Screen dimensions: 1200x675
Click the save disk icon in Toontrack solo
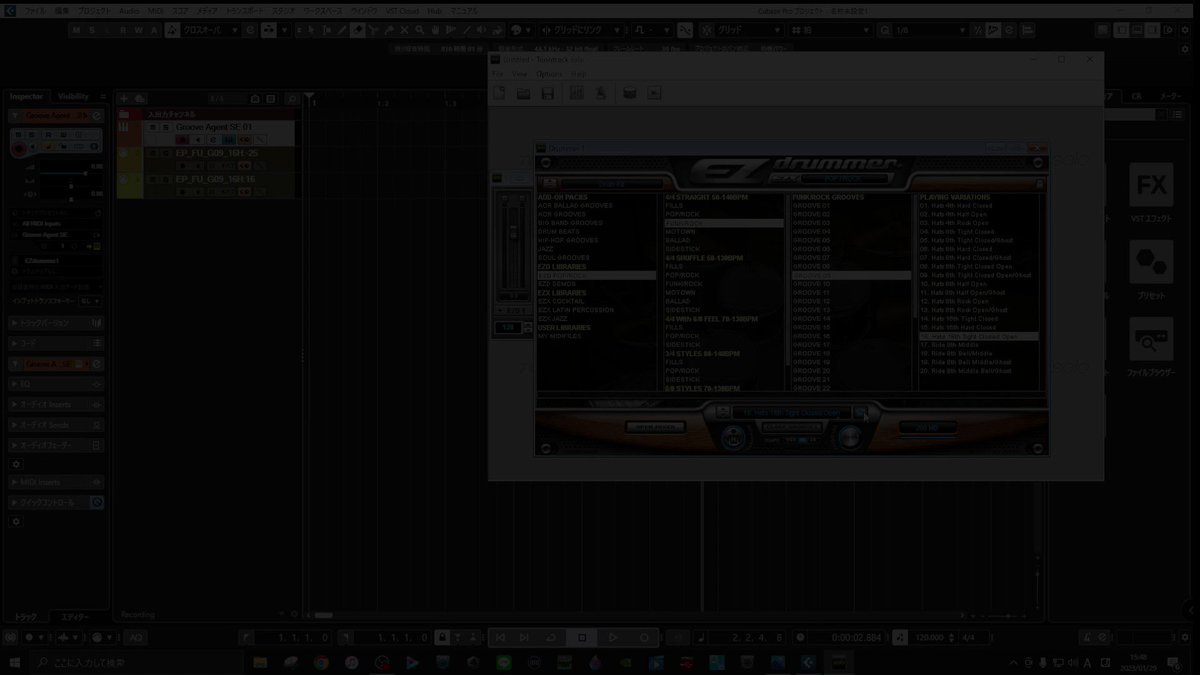point(547,93)
